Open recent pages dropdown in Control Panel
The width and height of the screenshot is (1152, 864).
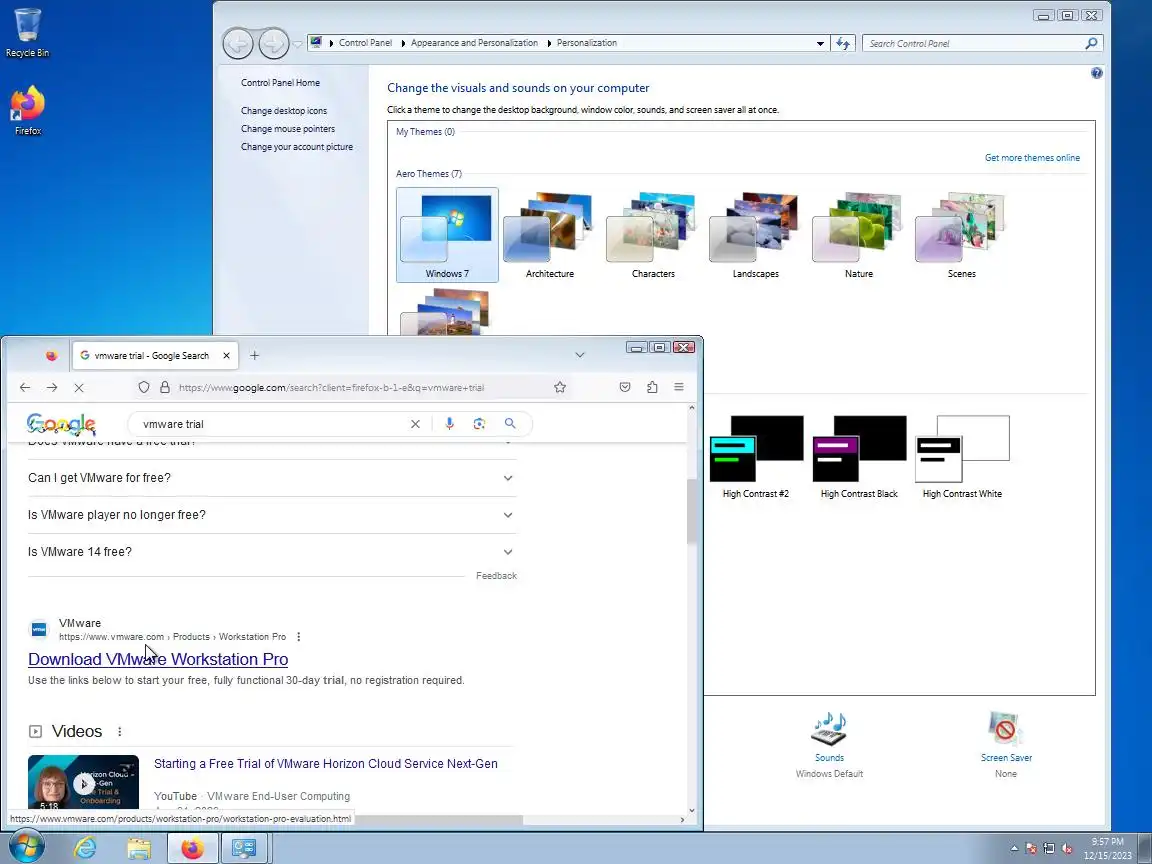[x=297, y=44]
